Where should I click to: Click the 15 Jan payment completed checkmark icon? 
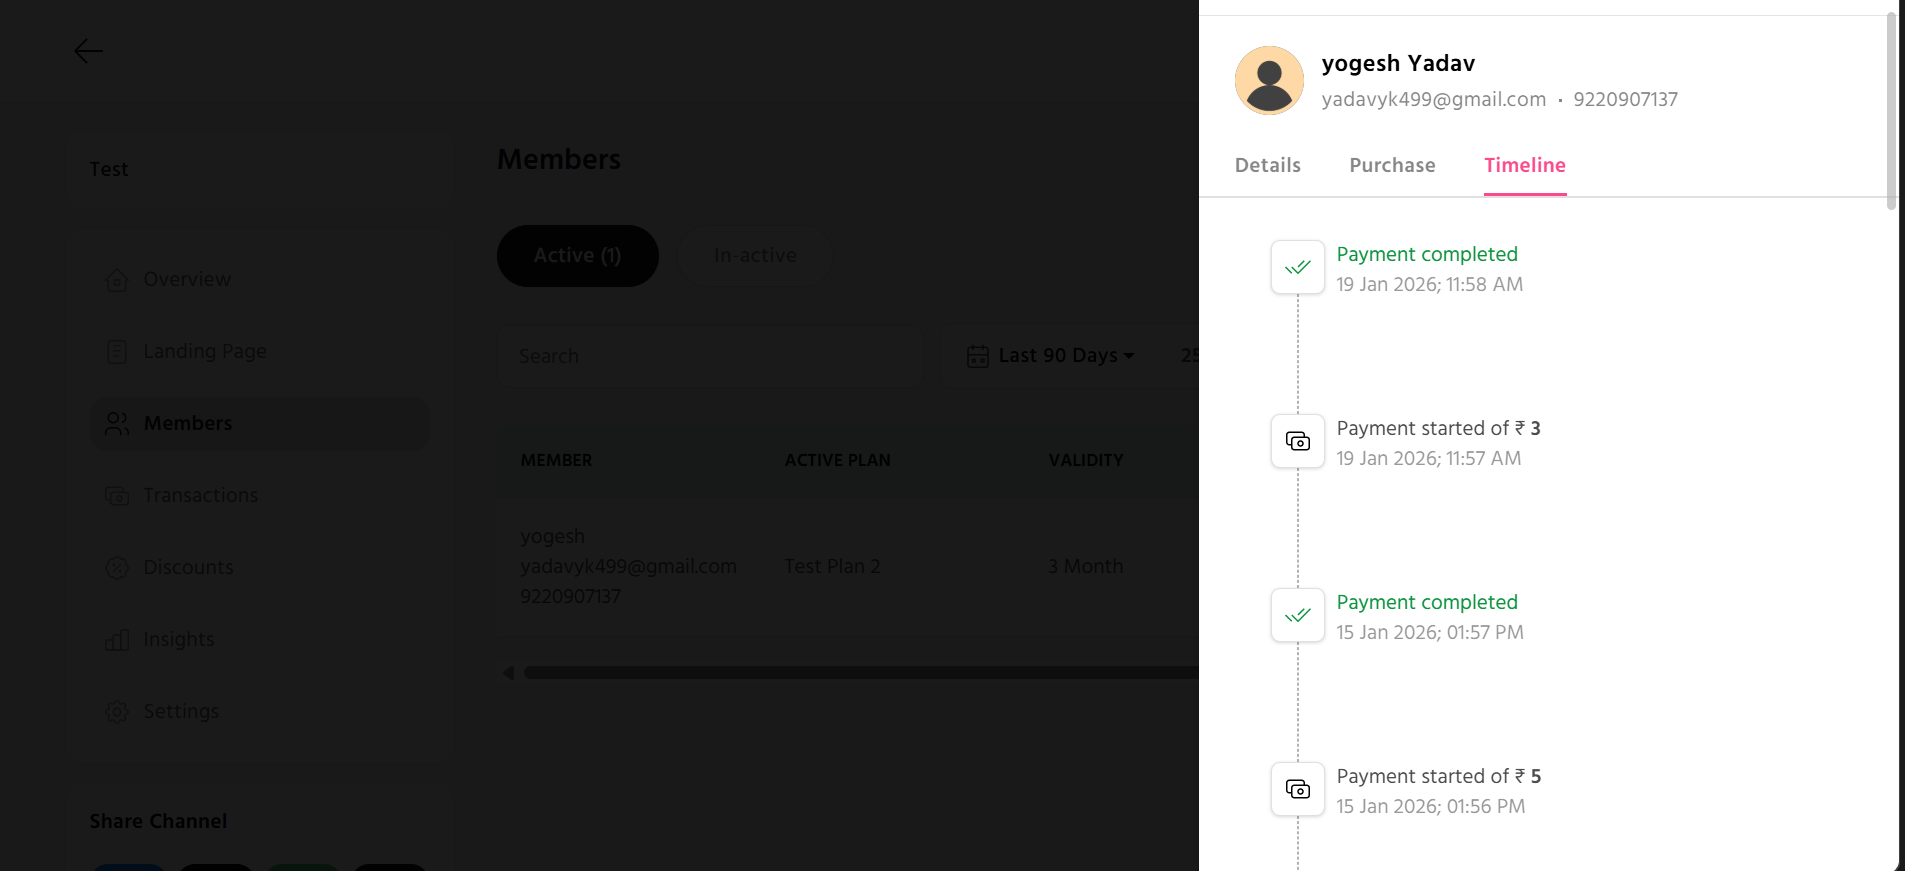[1297, 615]
